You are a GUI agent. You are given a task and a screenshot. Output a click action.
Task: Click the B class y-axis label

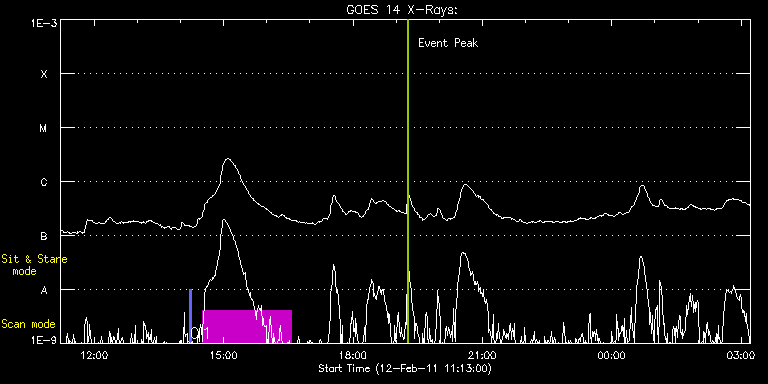click(44, 236)
